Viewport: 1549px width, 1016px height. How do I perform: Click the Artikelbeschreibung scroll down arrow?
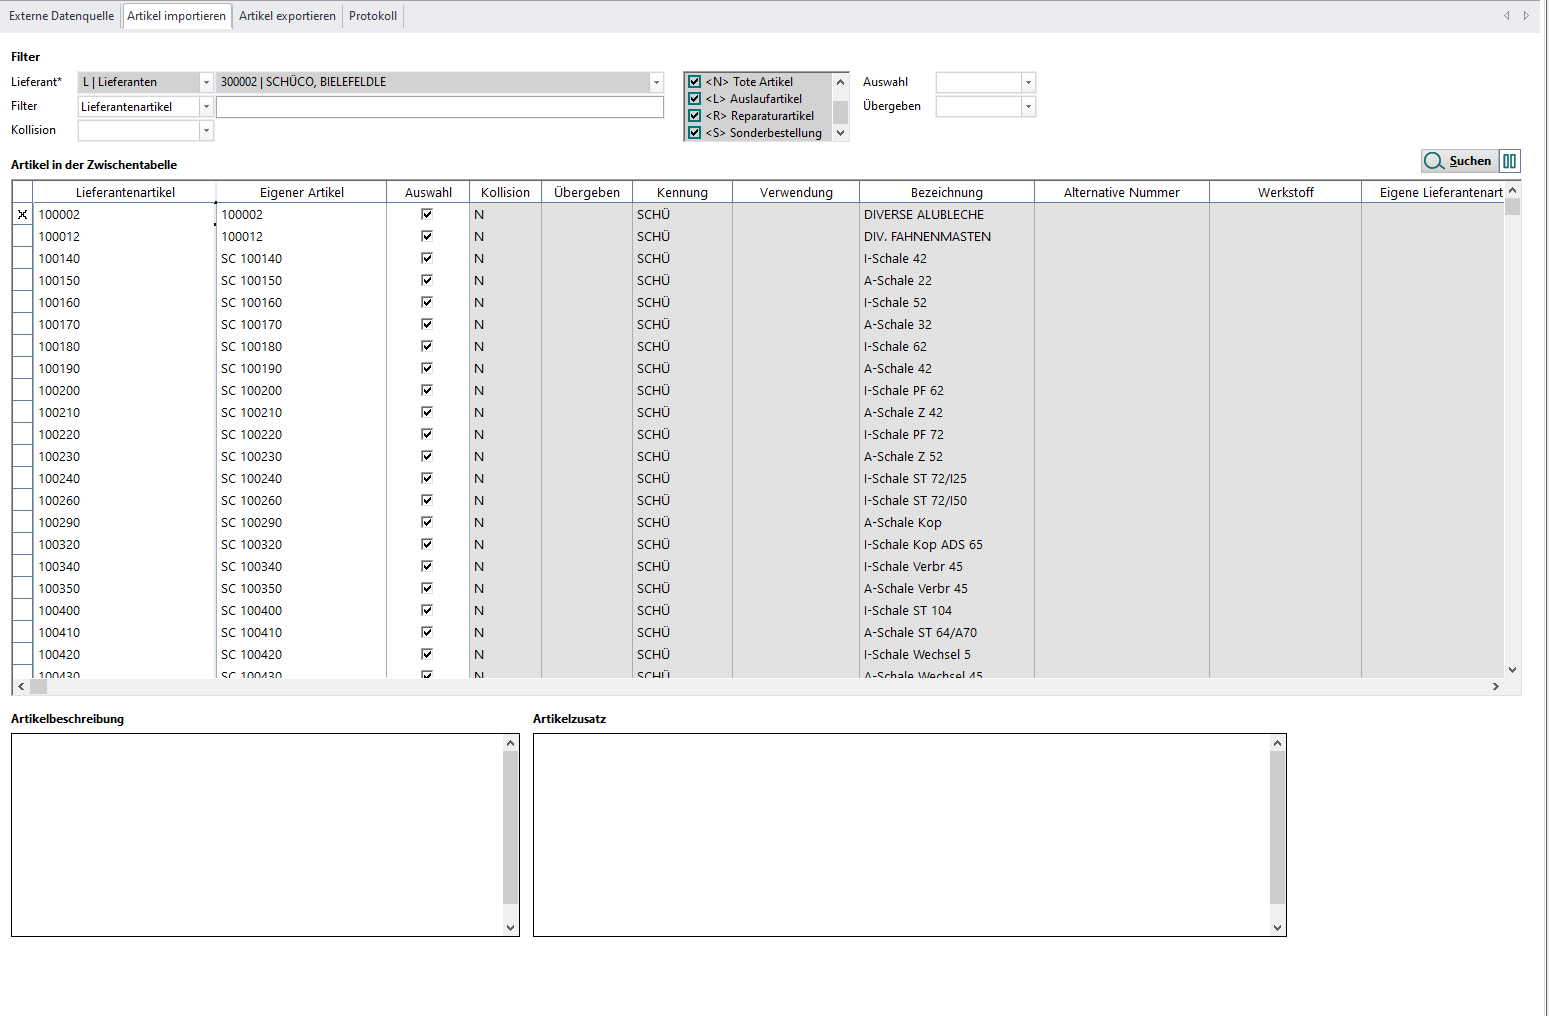pos(510,927)
